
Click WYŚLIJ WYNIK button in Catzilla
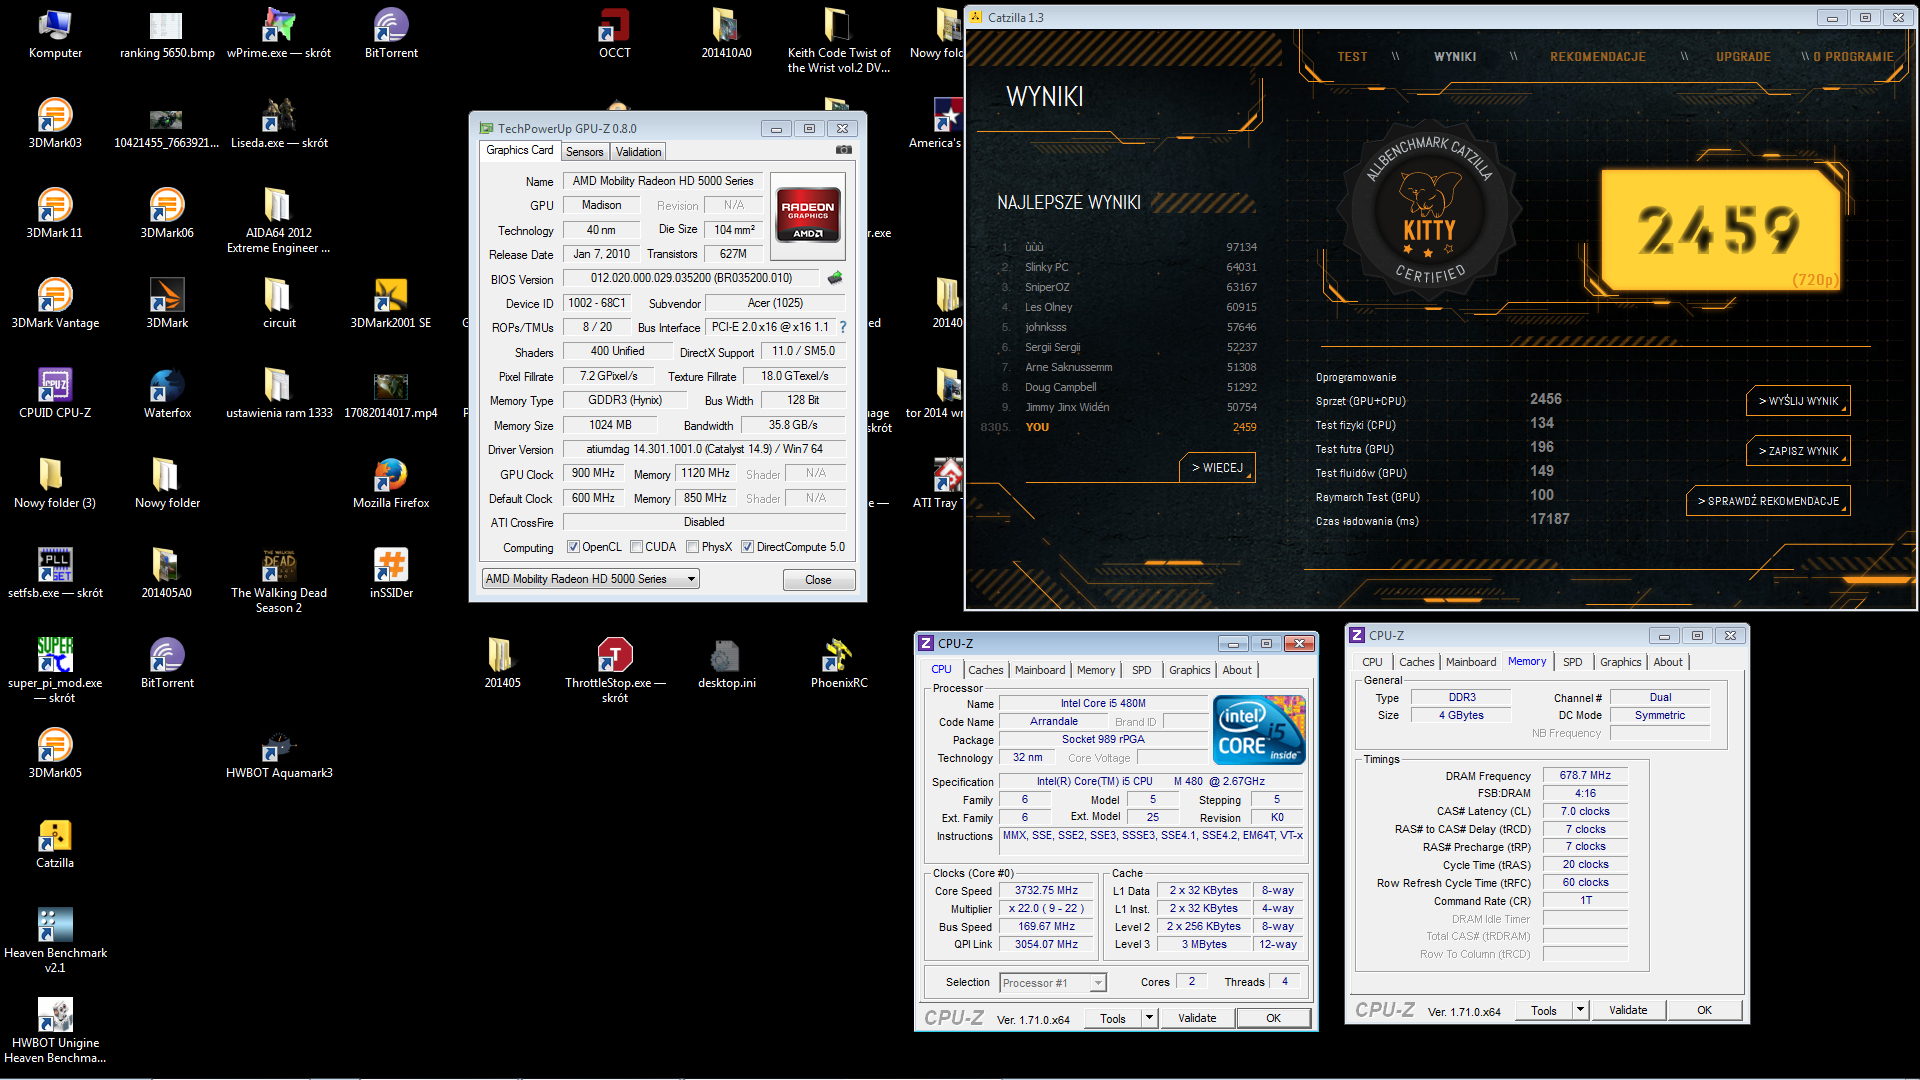(1798, 401)
